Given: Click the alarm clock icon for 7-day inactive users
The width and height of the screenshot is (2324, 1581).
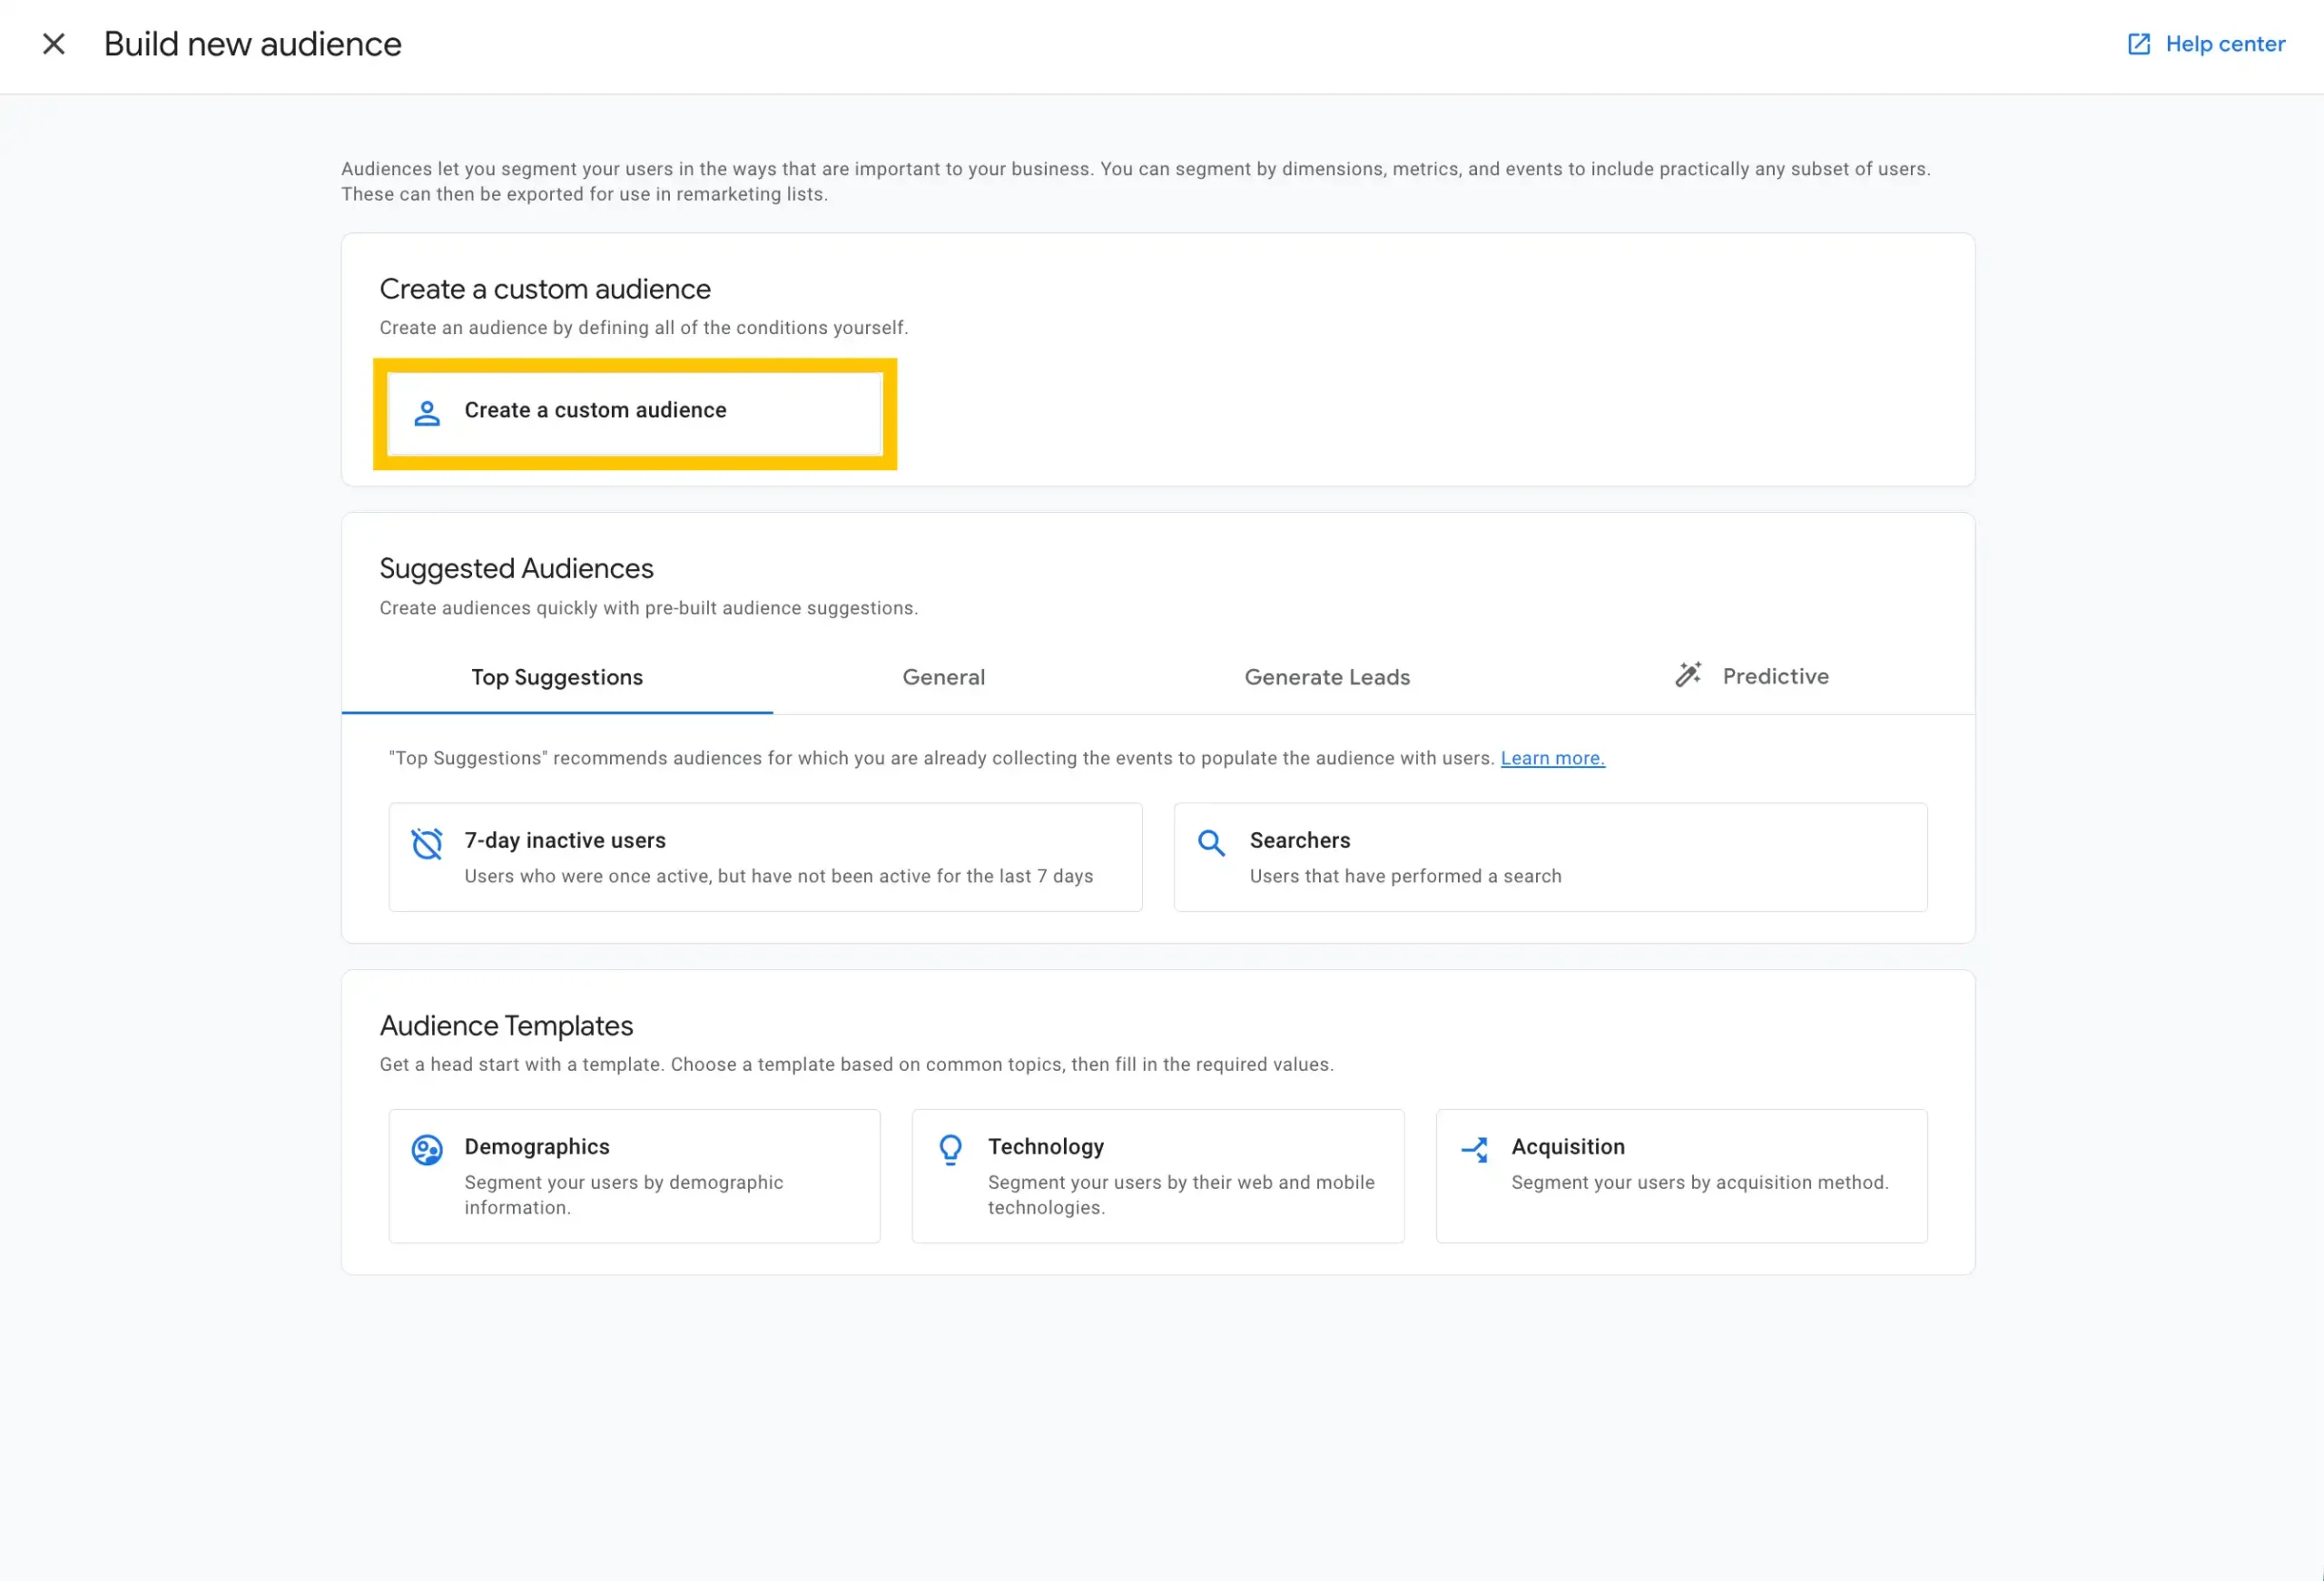Looking at the screenshot, I should click(x=427, y=843).
